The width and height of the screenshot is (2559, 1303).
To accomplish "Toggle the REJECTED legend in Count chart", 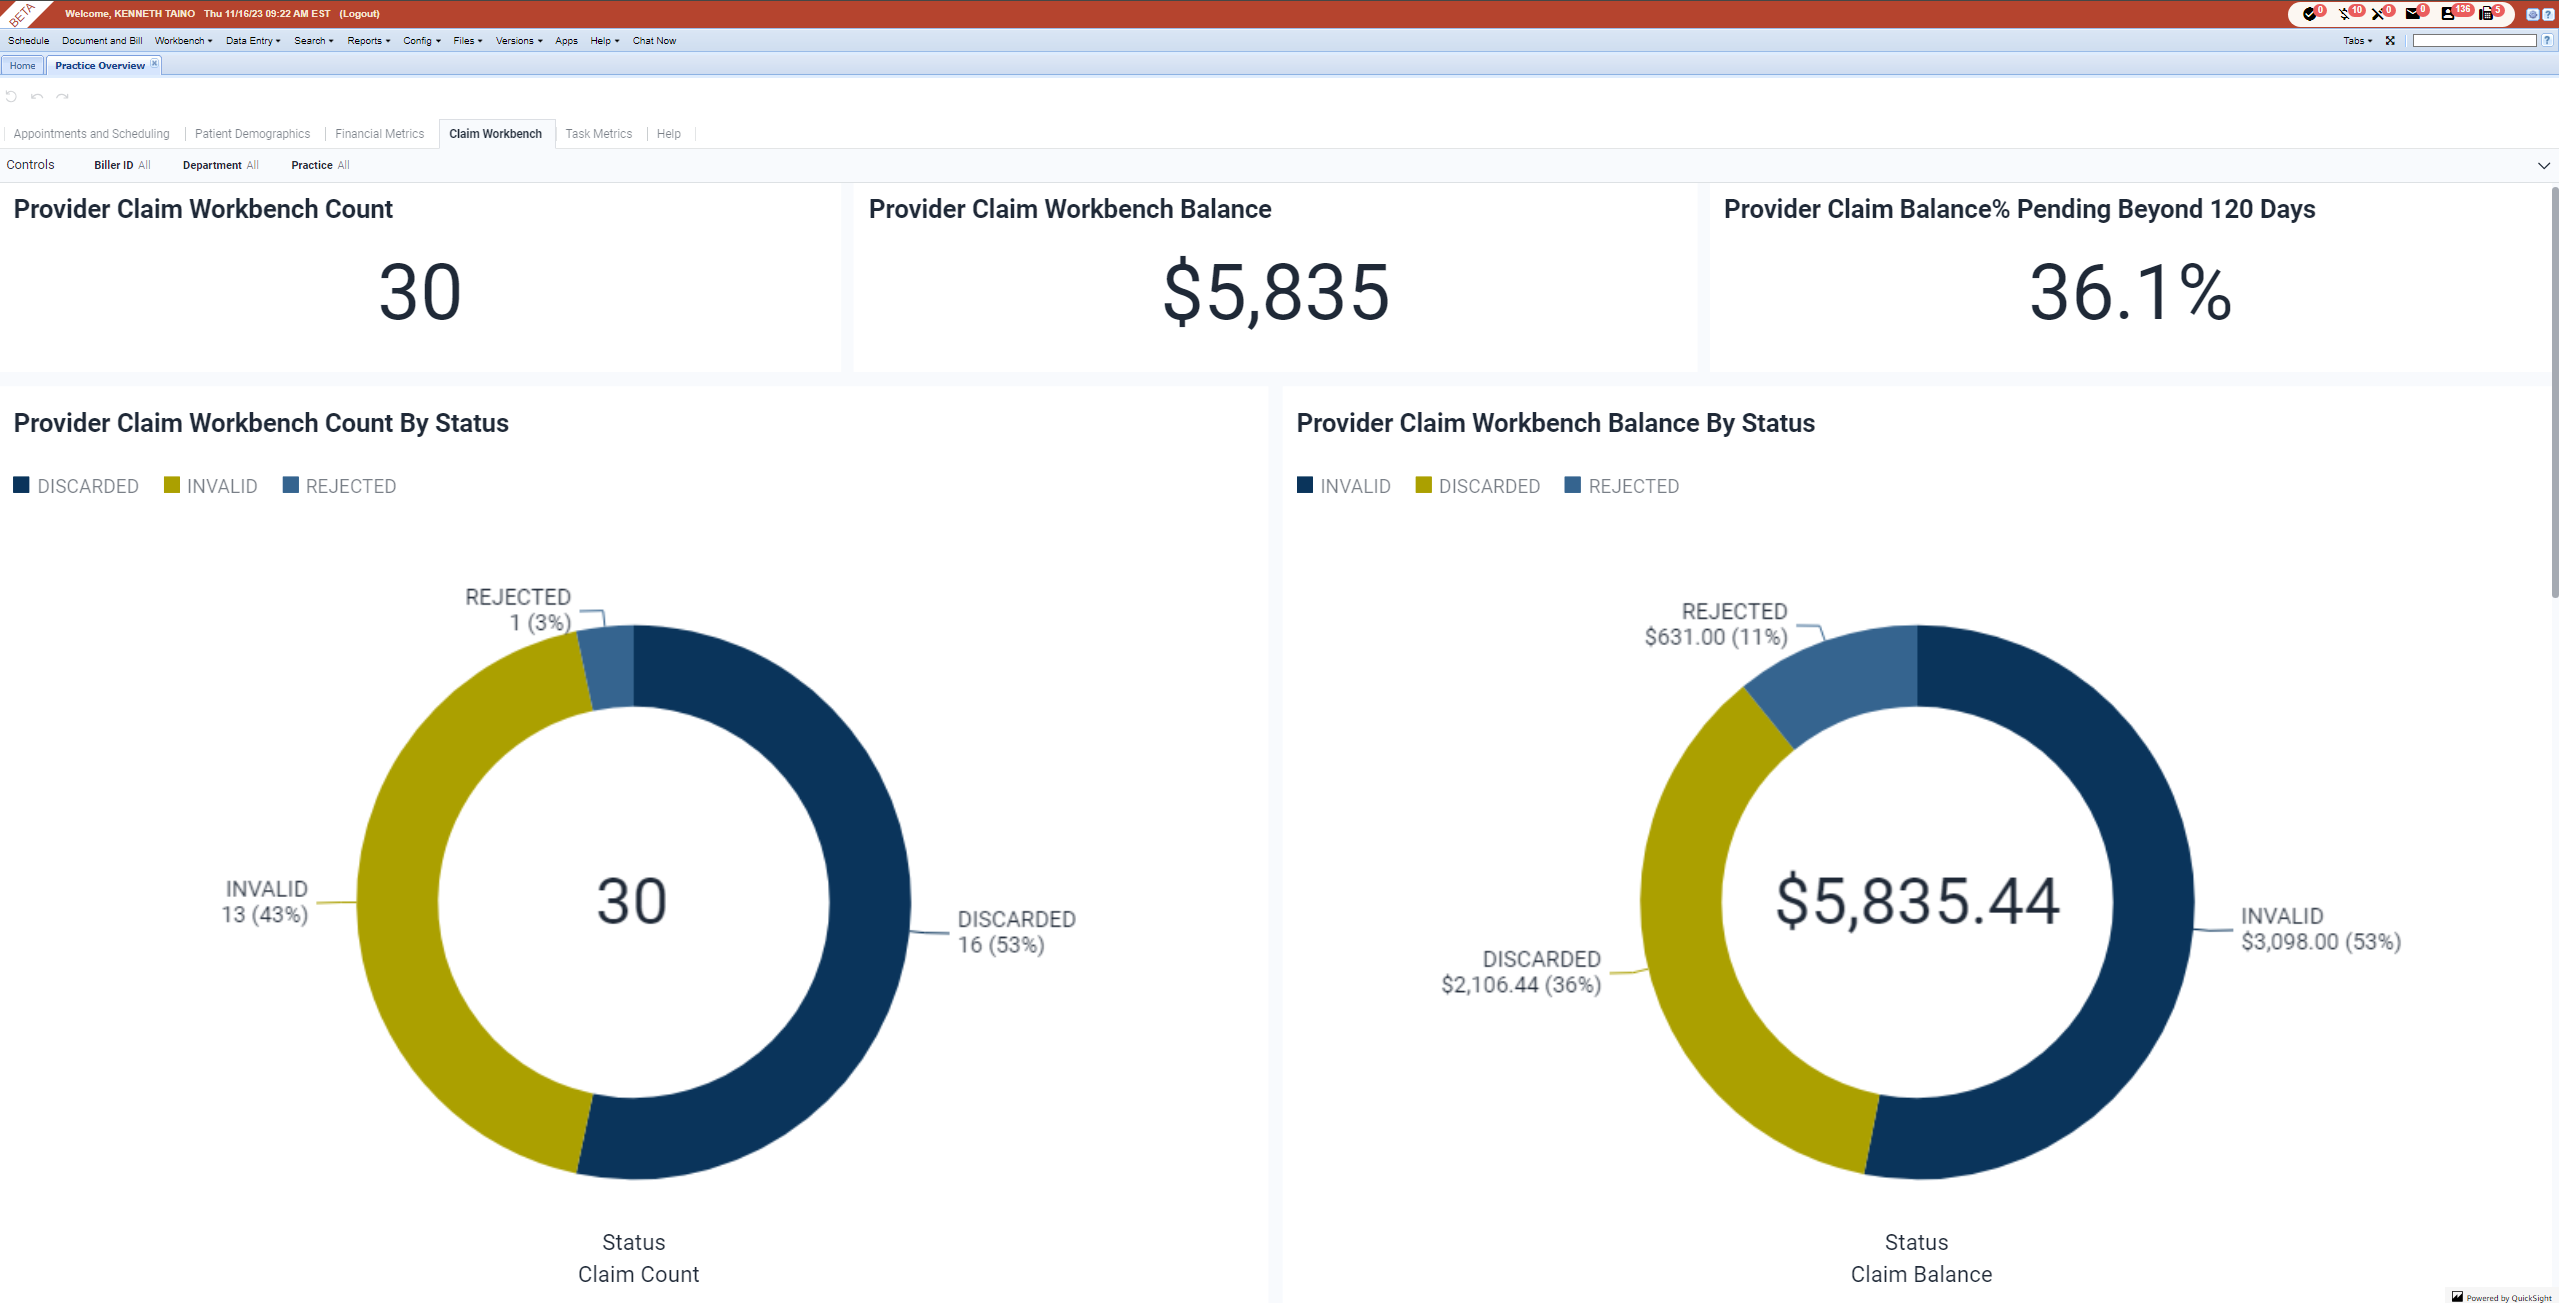I will point(339,486).
